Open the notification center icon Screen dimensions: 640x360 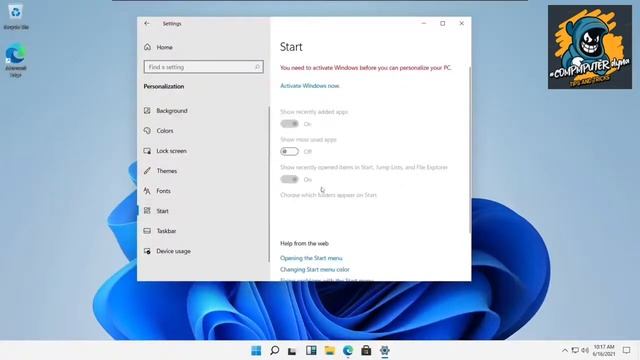pos(627,351)
